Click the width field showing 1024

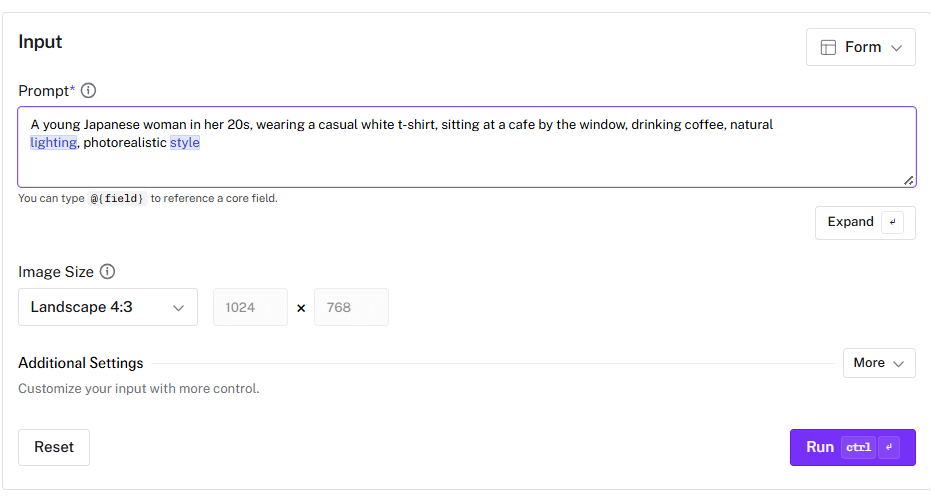point(250,307)
